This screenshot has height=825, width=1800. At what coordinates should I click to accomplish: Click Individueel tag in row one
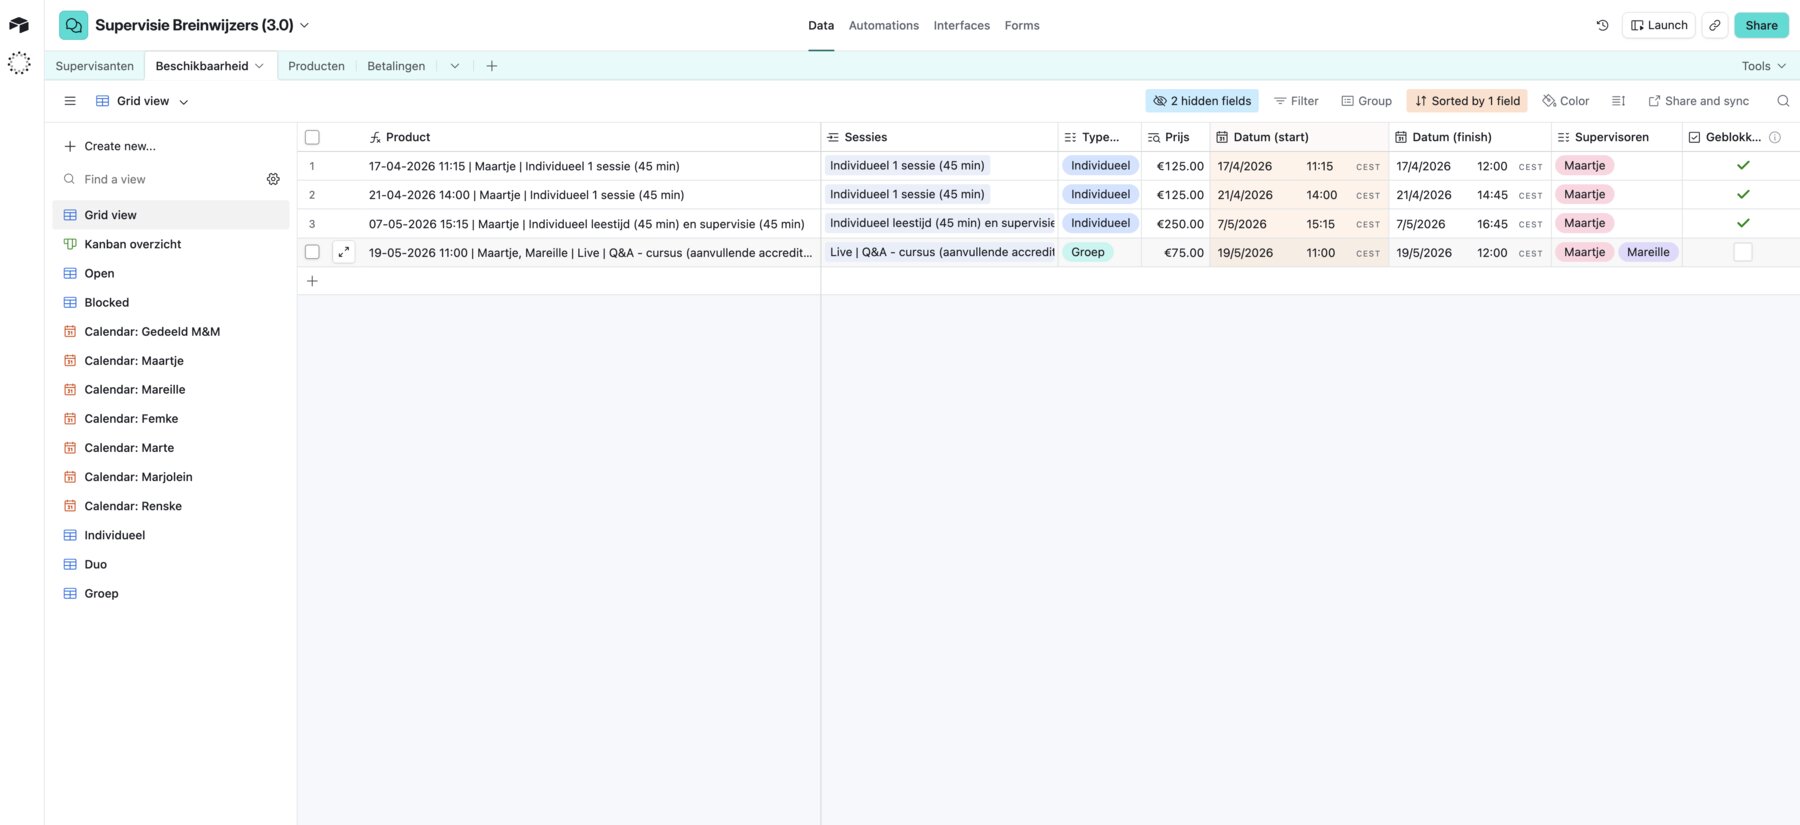(1100, 165)
